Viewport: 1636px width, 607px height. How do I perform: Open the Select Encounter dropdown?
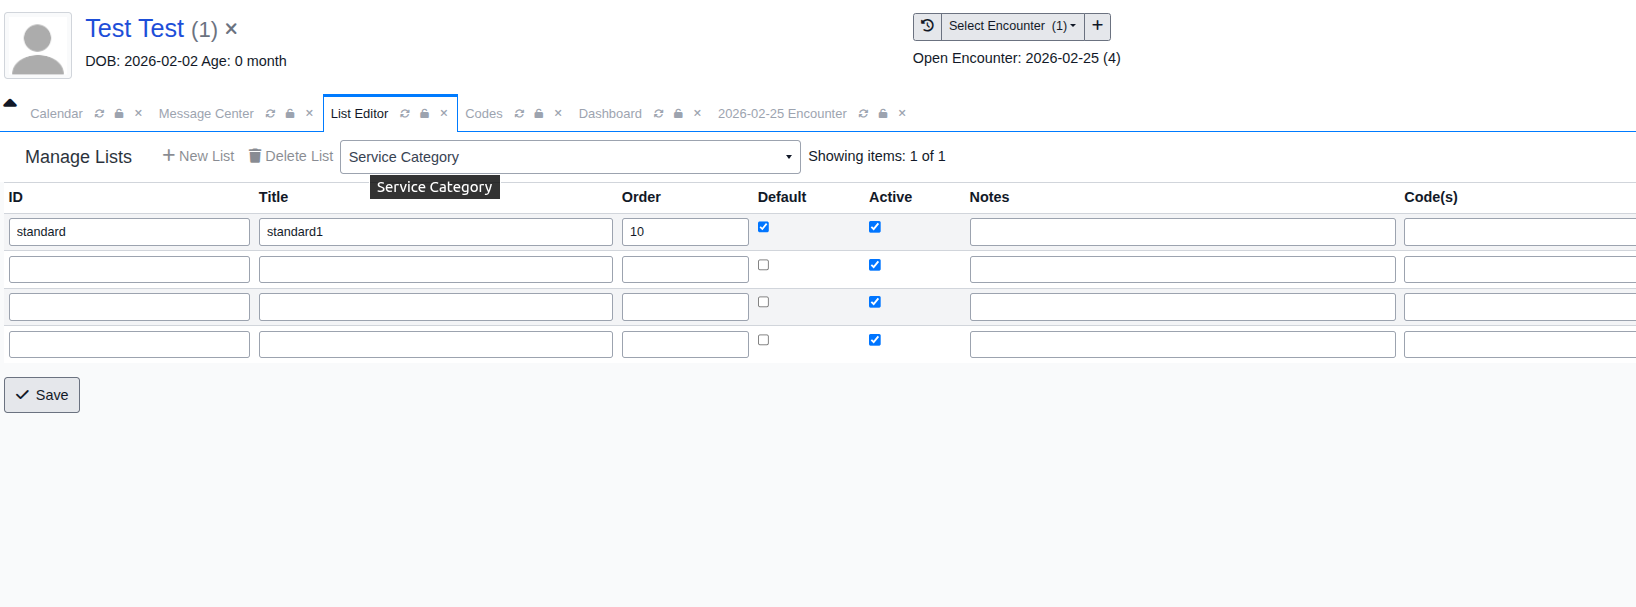click(x=1012, y=26)
